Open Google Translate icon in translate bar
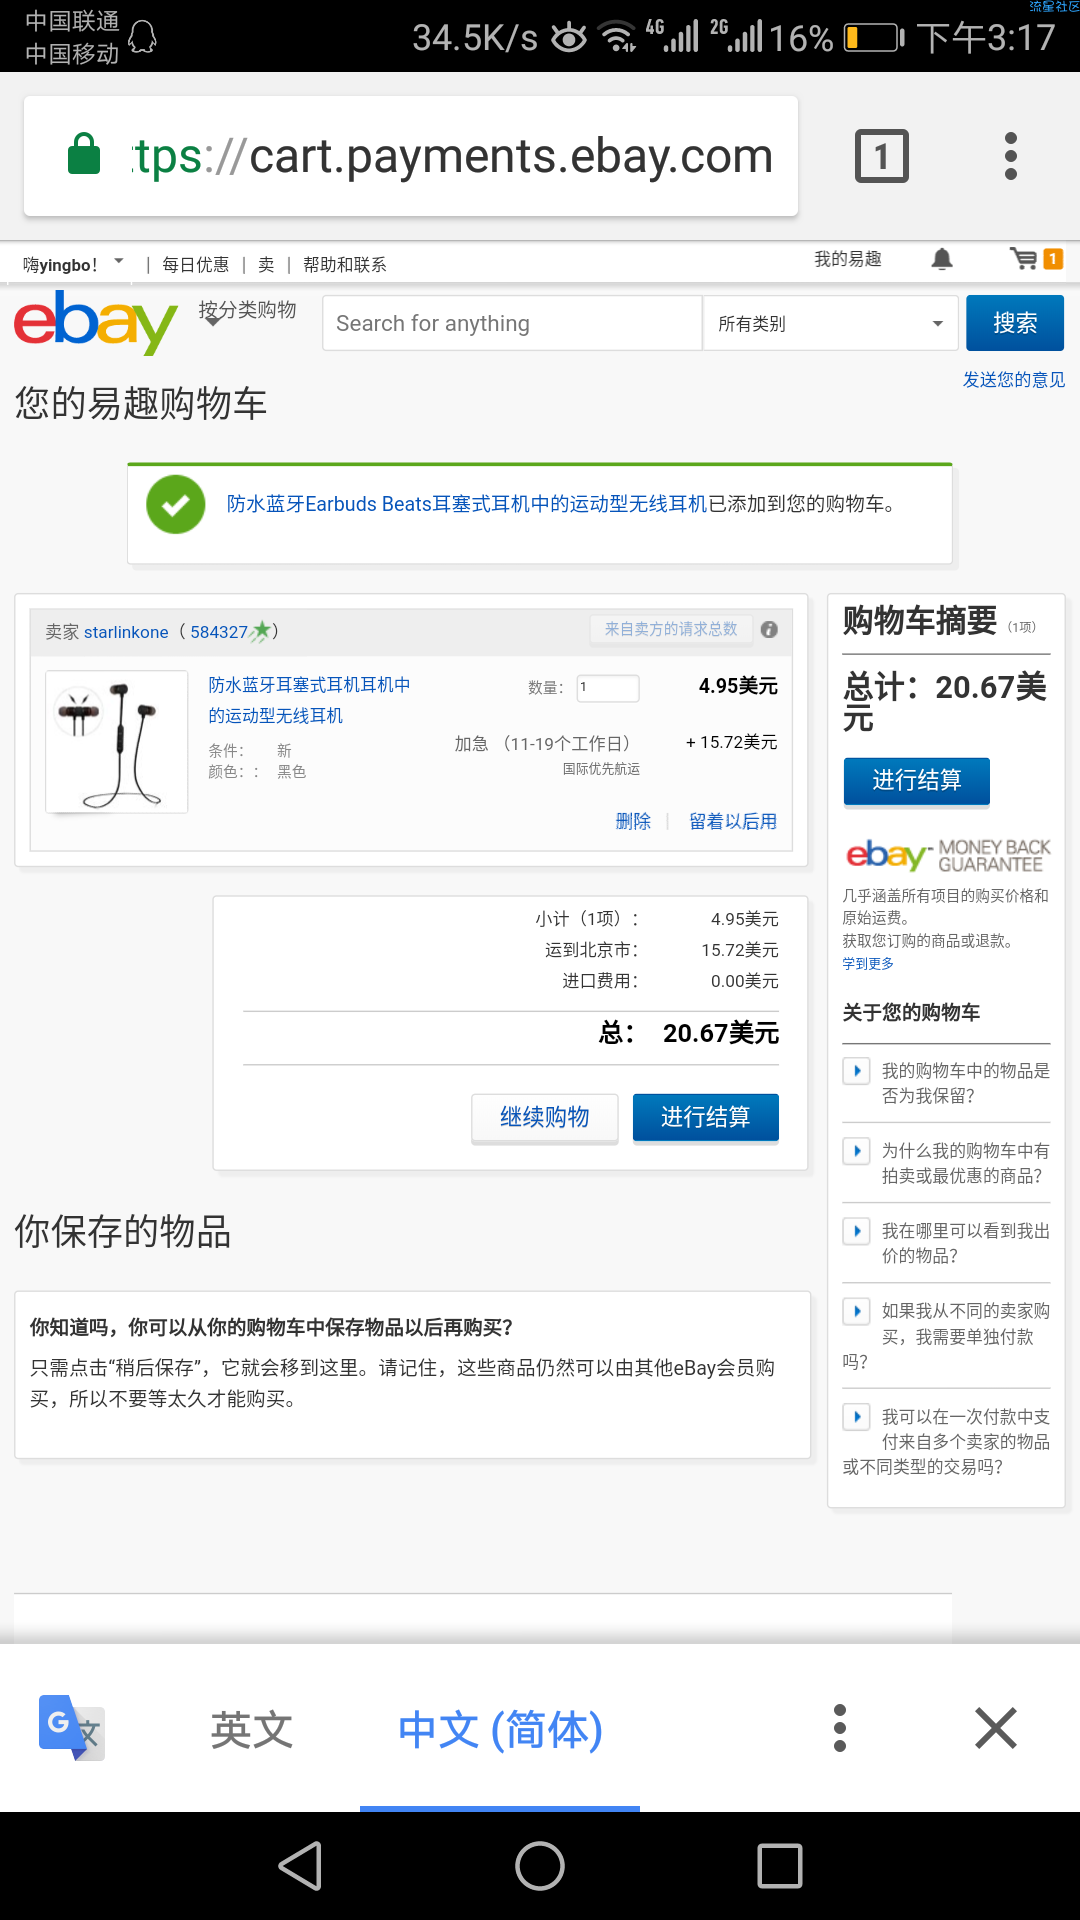The height and width of the screenshot is (1920, 1080). point(72,1728)
